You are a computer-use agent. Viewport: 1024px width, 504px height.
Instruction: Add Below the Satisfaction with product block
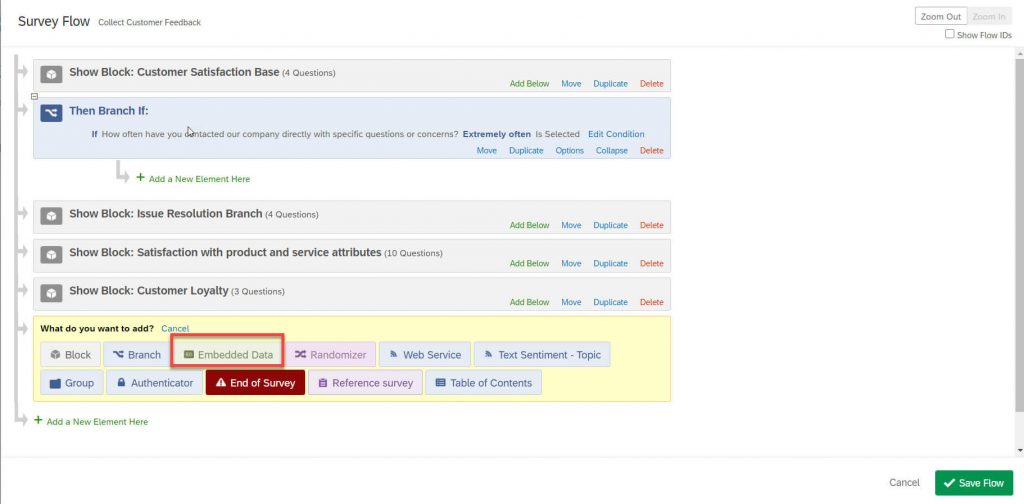(530, 264)
